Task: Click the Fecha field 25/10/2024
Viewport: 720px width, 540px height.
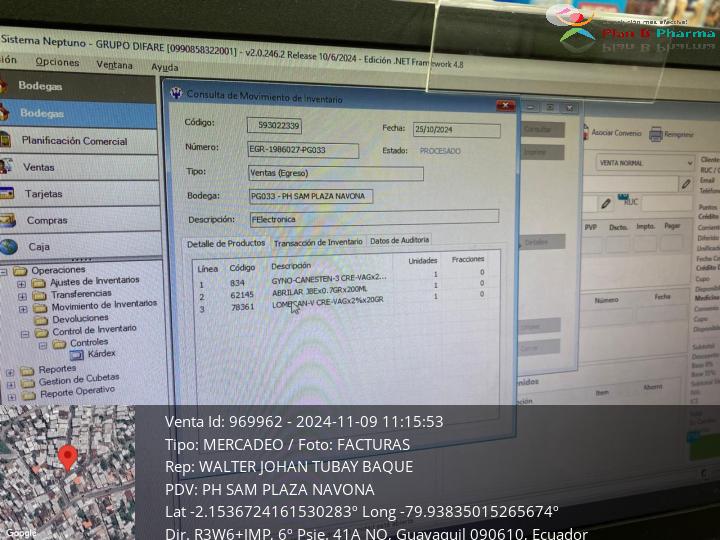Action: click(x=456, y=130)
